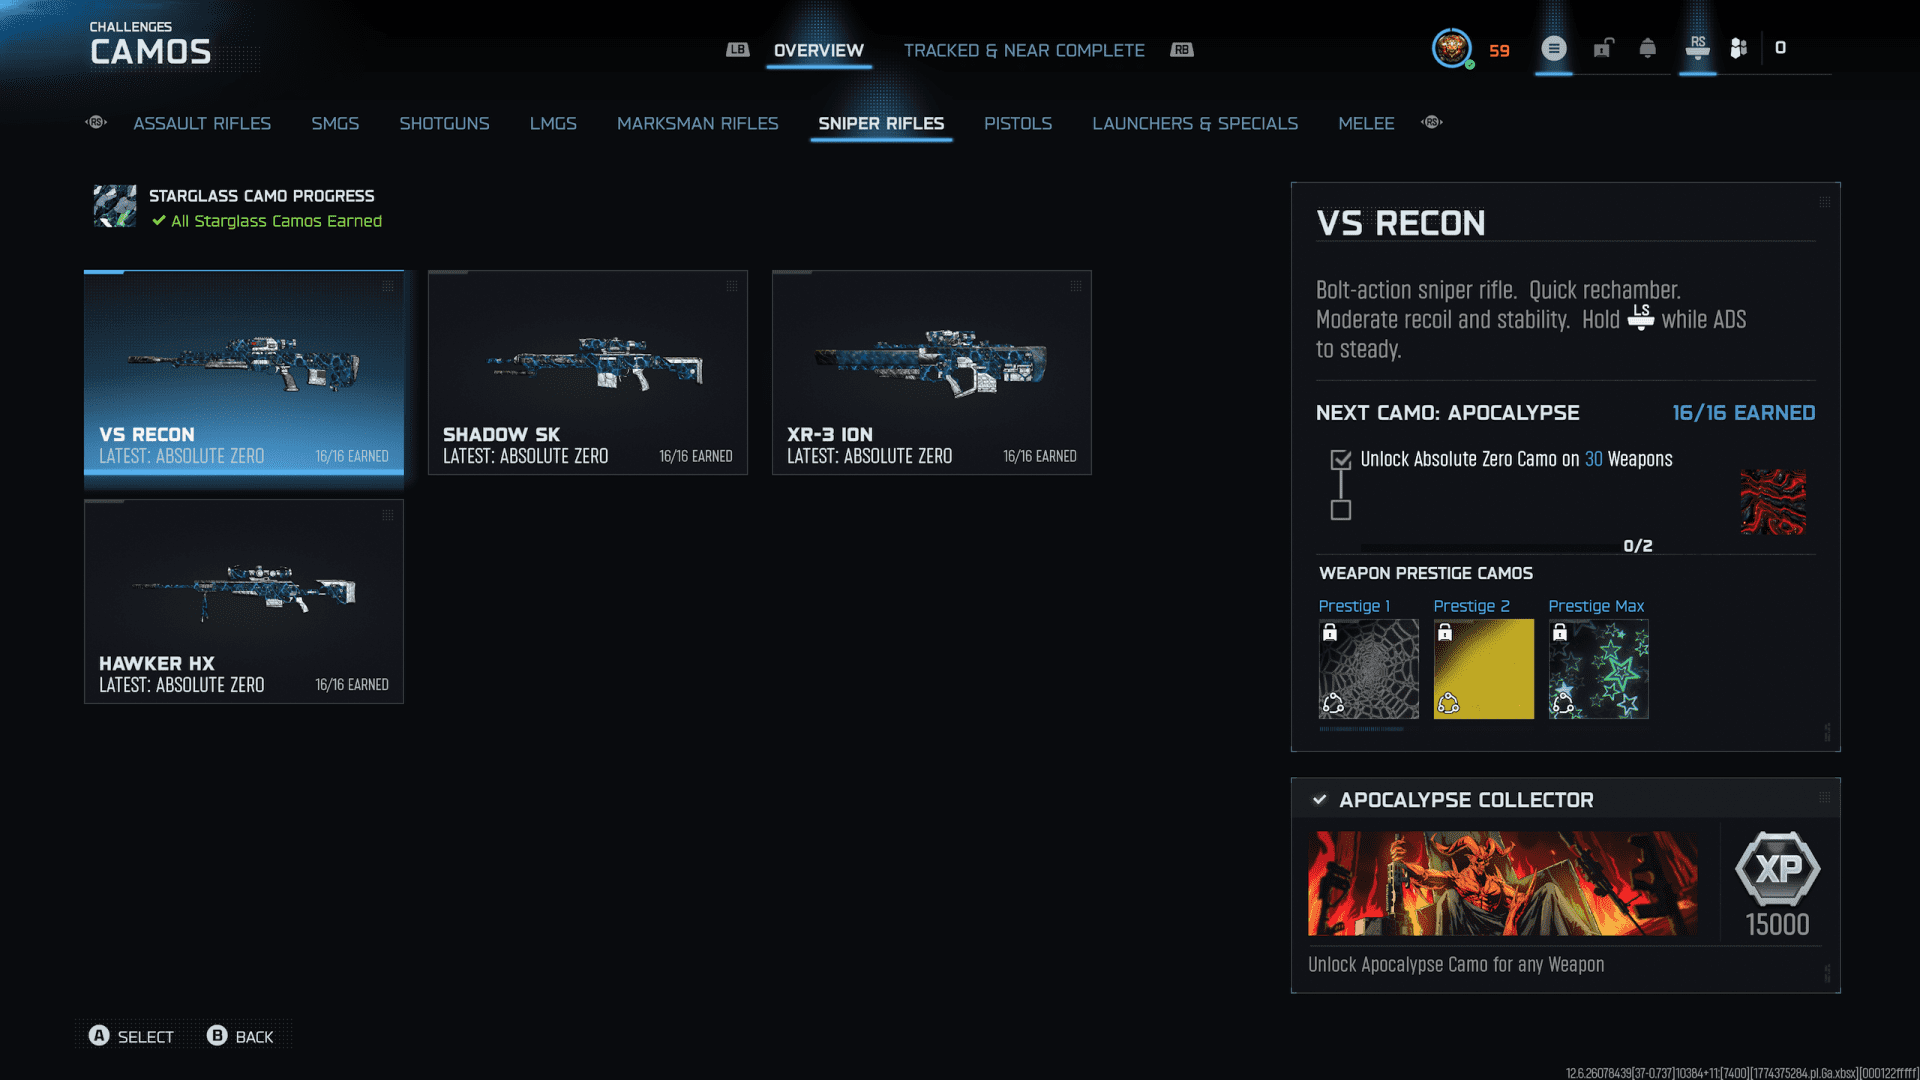Screen dimensions: 1920x1080
Task: Click the Starglass camo progress icon
Action: pos(115,206)
